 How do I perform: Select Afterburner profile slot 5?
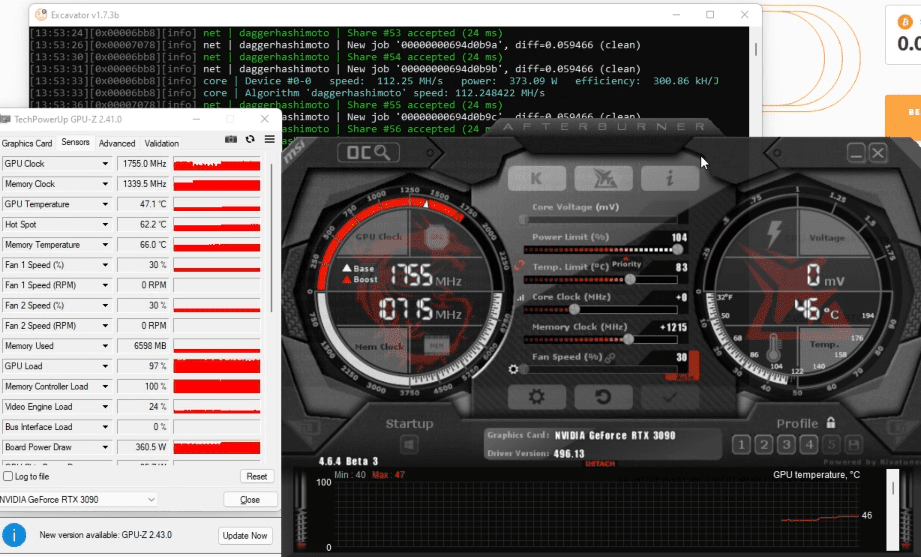tap(831, 445)
